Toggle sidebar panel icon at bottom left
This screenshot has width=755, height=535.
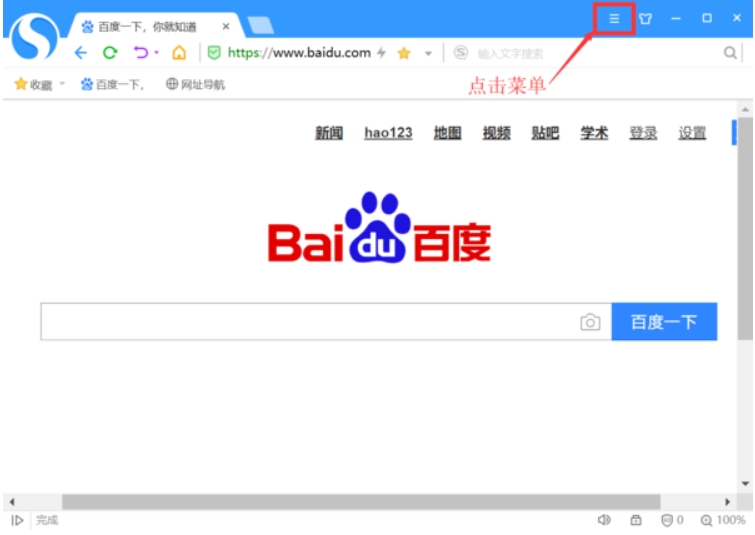17,520
